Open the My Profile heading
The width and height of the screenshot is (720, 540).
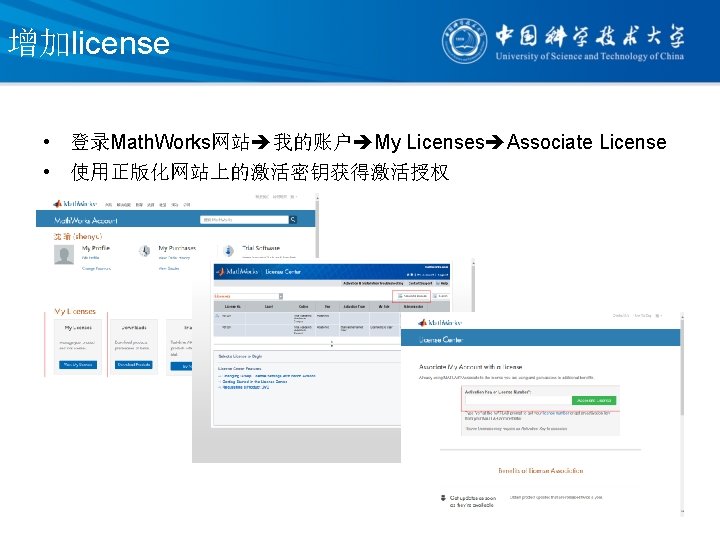[96, 248]
